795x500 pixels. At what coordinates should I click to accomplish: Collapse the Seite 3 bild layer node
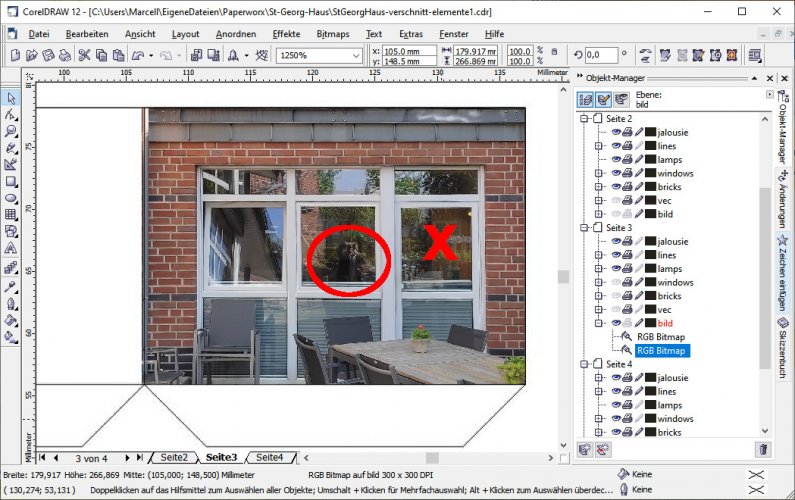[x=598, y=323]
